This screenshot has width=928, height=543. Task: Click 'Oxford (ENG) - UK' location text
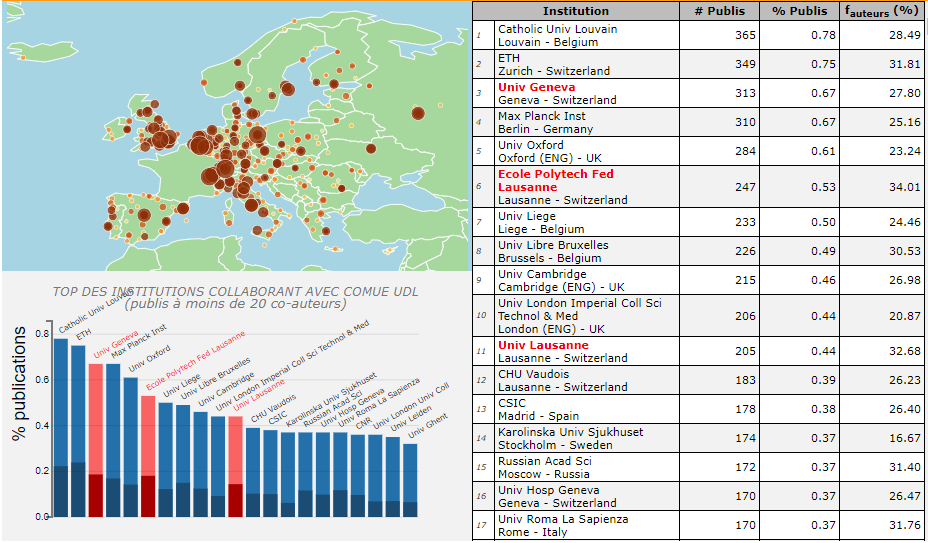(551, 158)
